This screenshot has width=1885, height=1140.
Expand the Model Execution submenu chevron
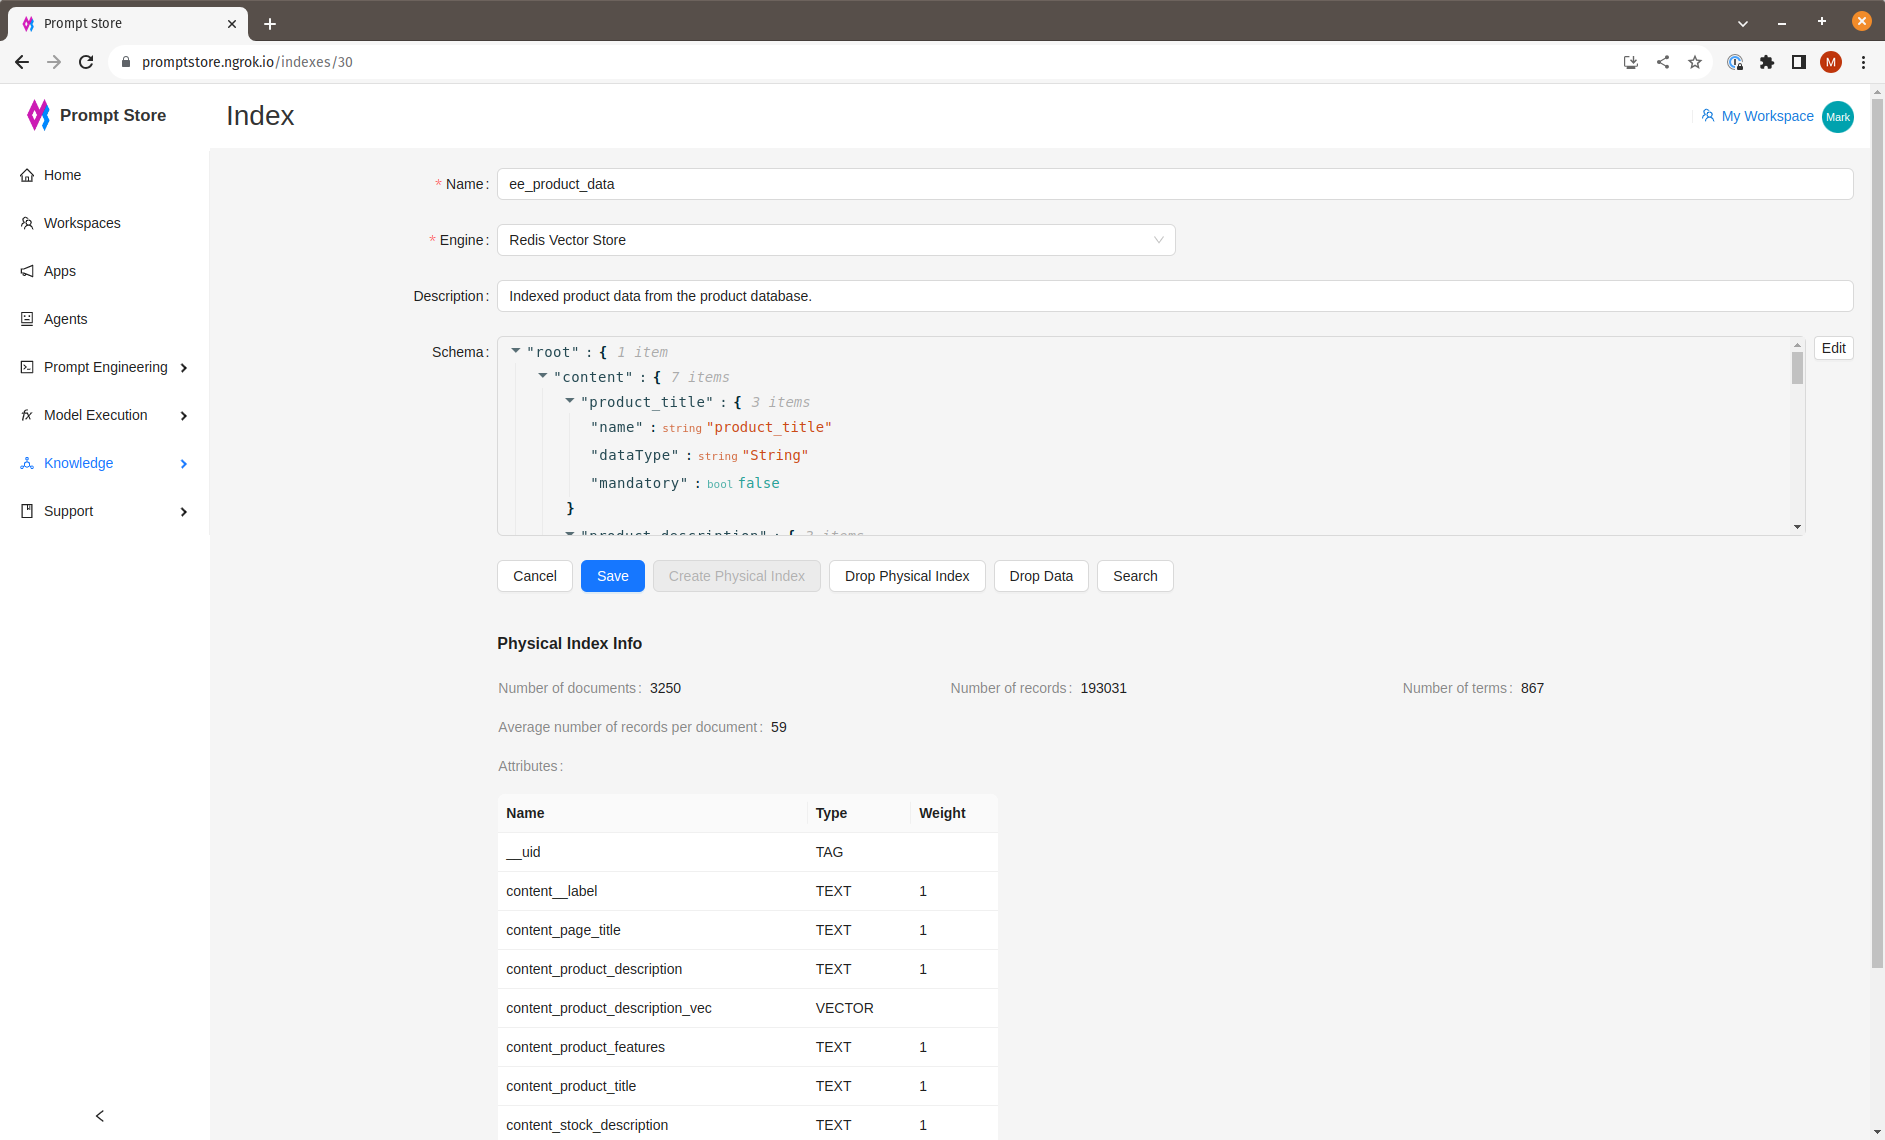184,416
